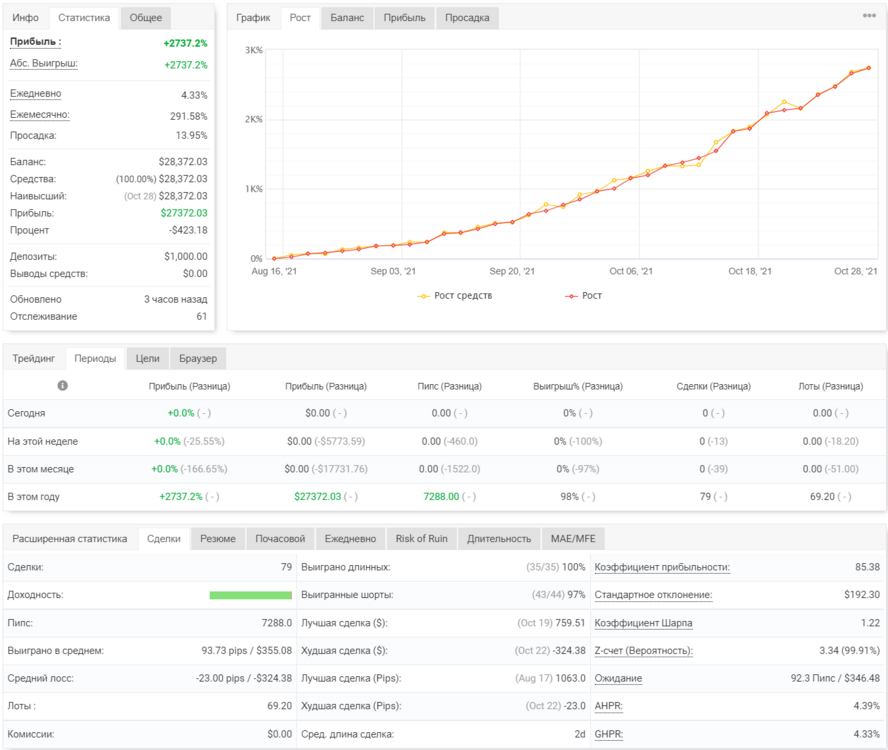Viewport: 888px width, 750px height.
Task: Click the 'Ежемесячно' underlined label
Action: pos(40,115)
